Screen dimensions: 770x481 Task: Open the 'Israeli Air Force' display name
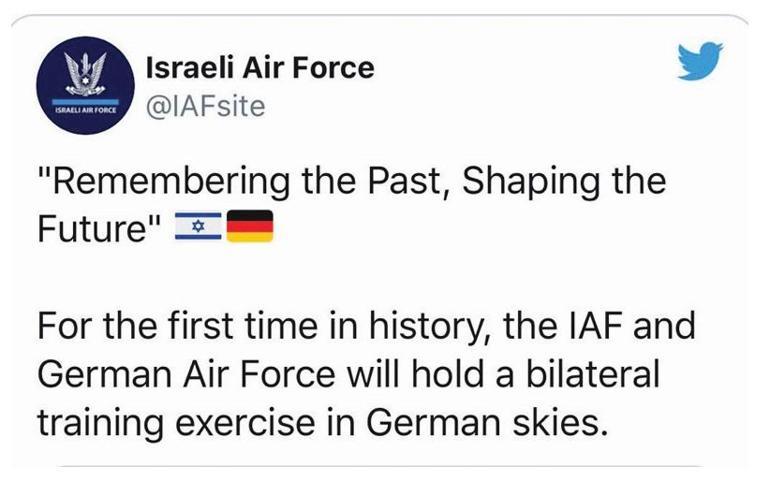(x=259, y=68)
